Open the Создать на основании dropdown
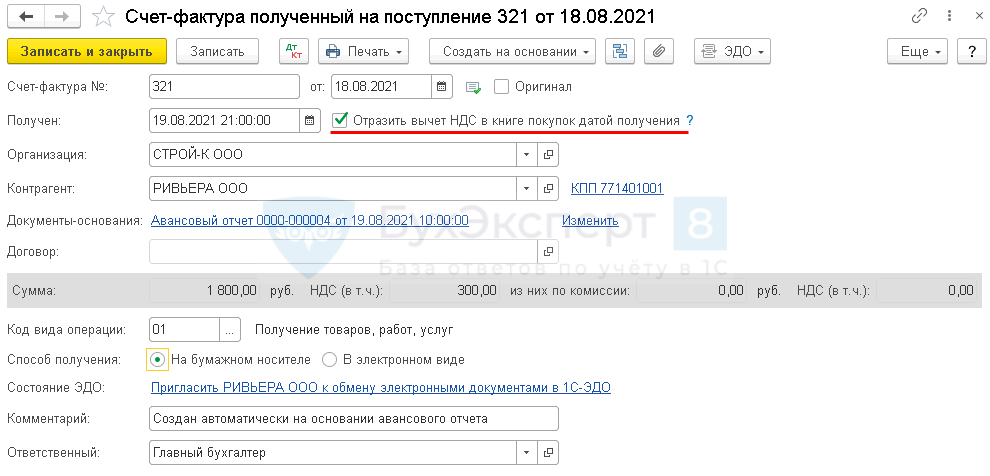Screen dimensions: 990x476 point(512,52)
